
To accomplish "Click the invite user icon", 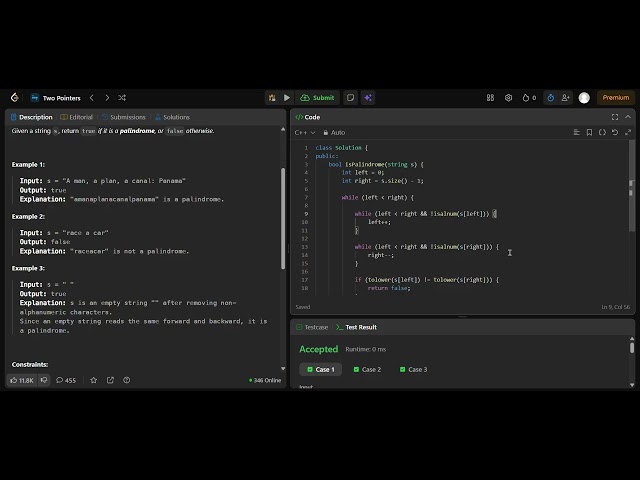I will (x=565, y=98).
